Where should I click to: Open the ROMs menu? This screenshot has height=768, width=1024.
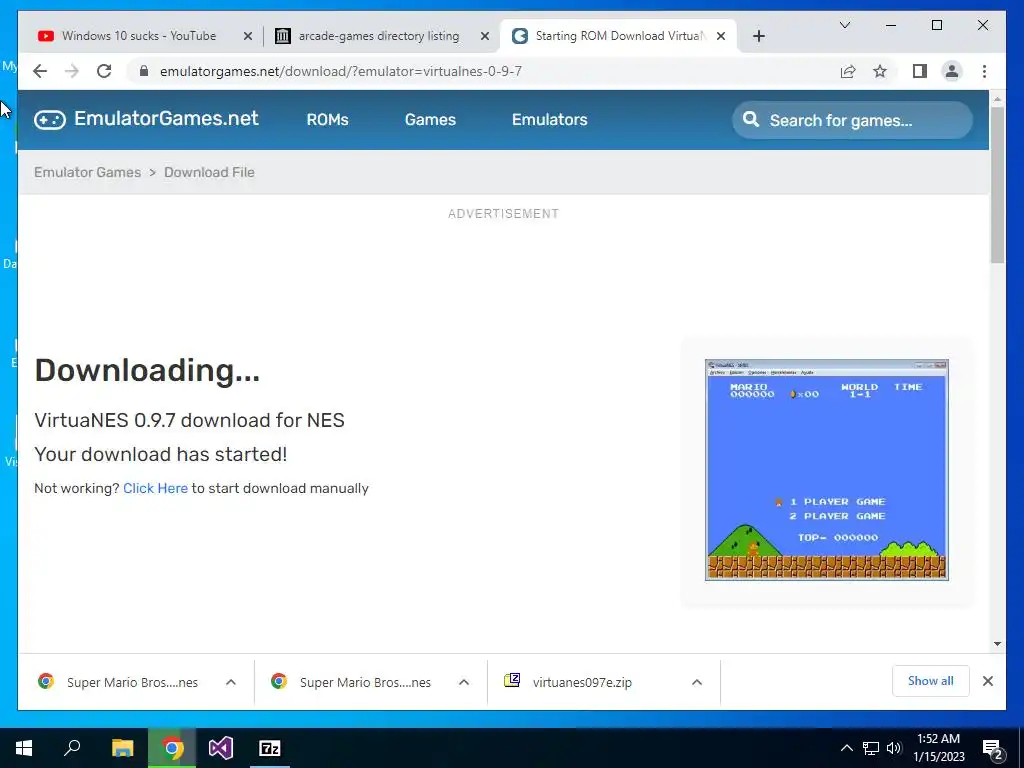pos(327,120)
